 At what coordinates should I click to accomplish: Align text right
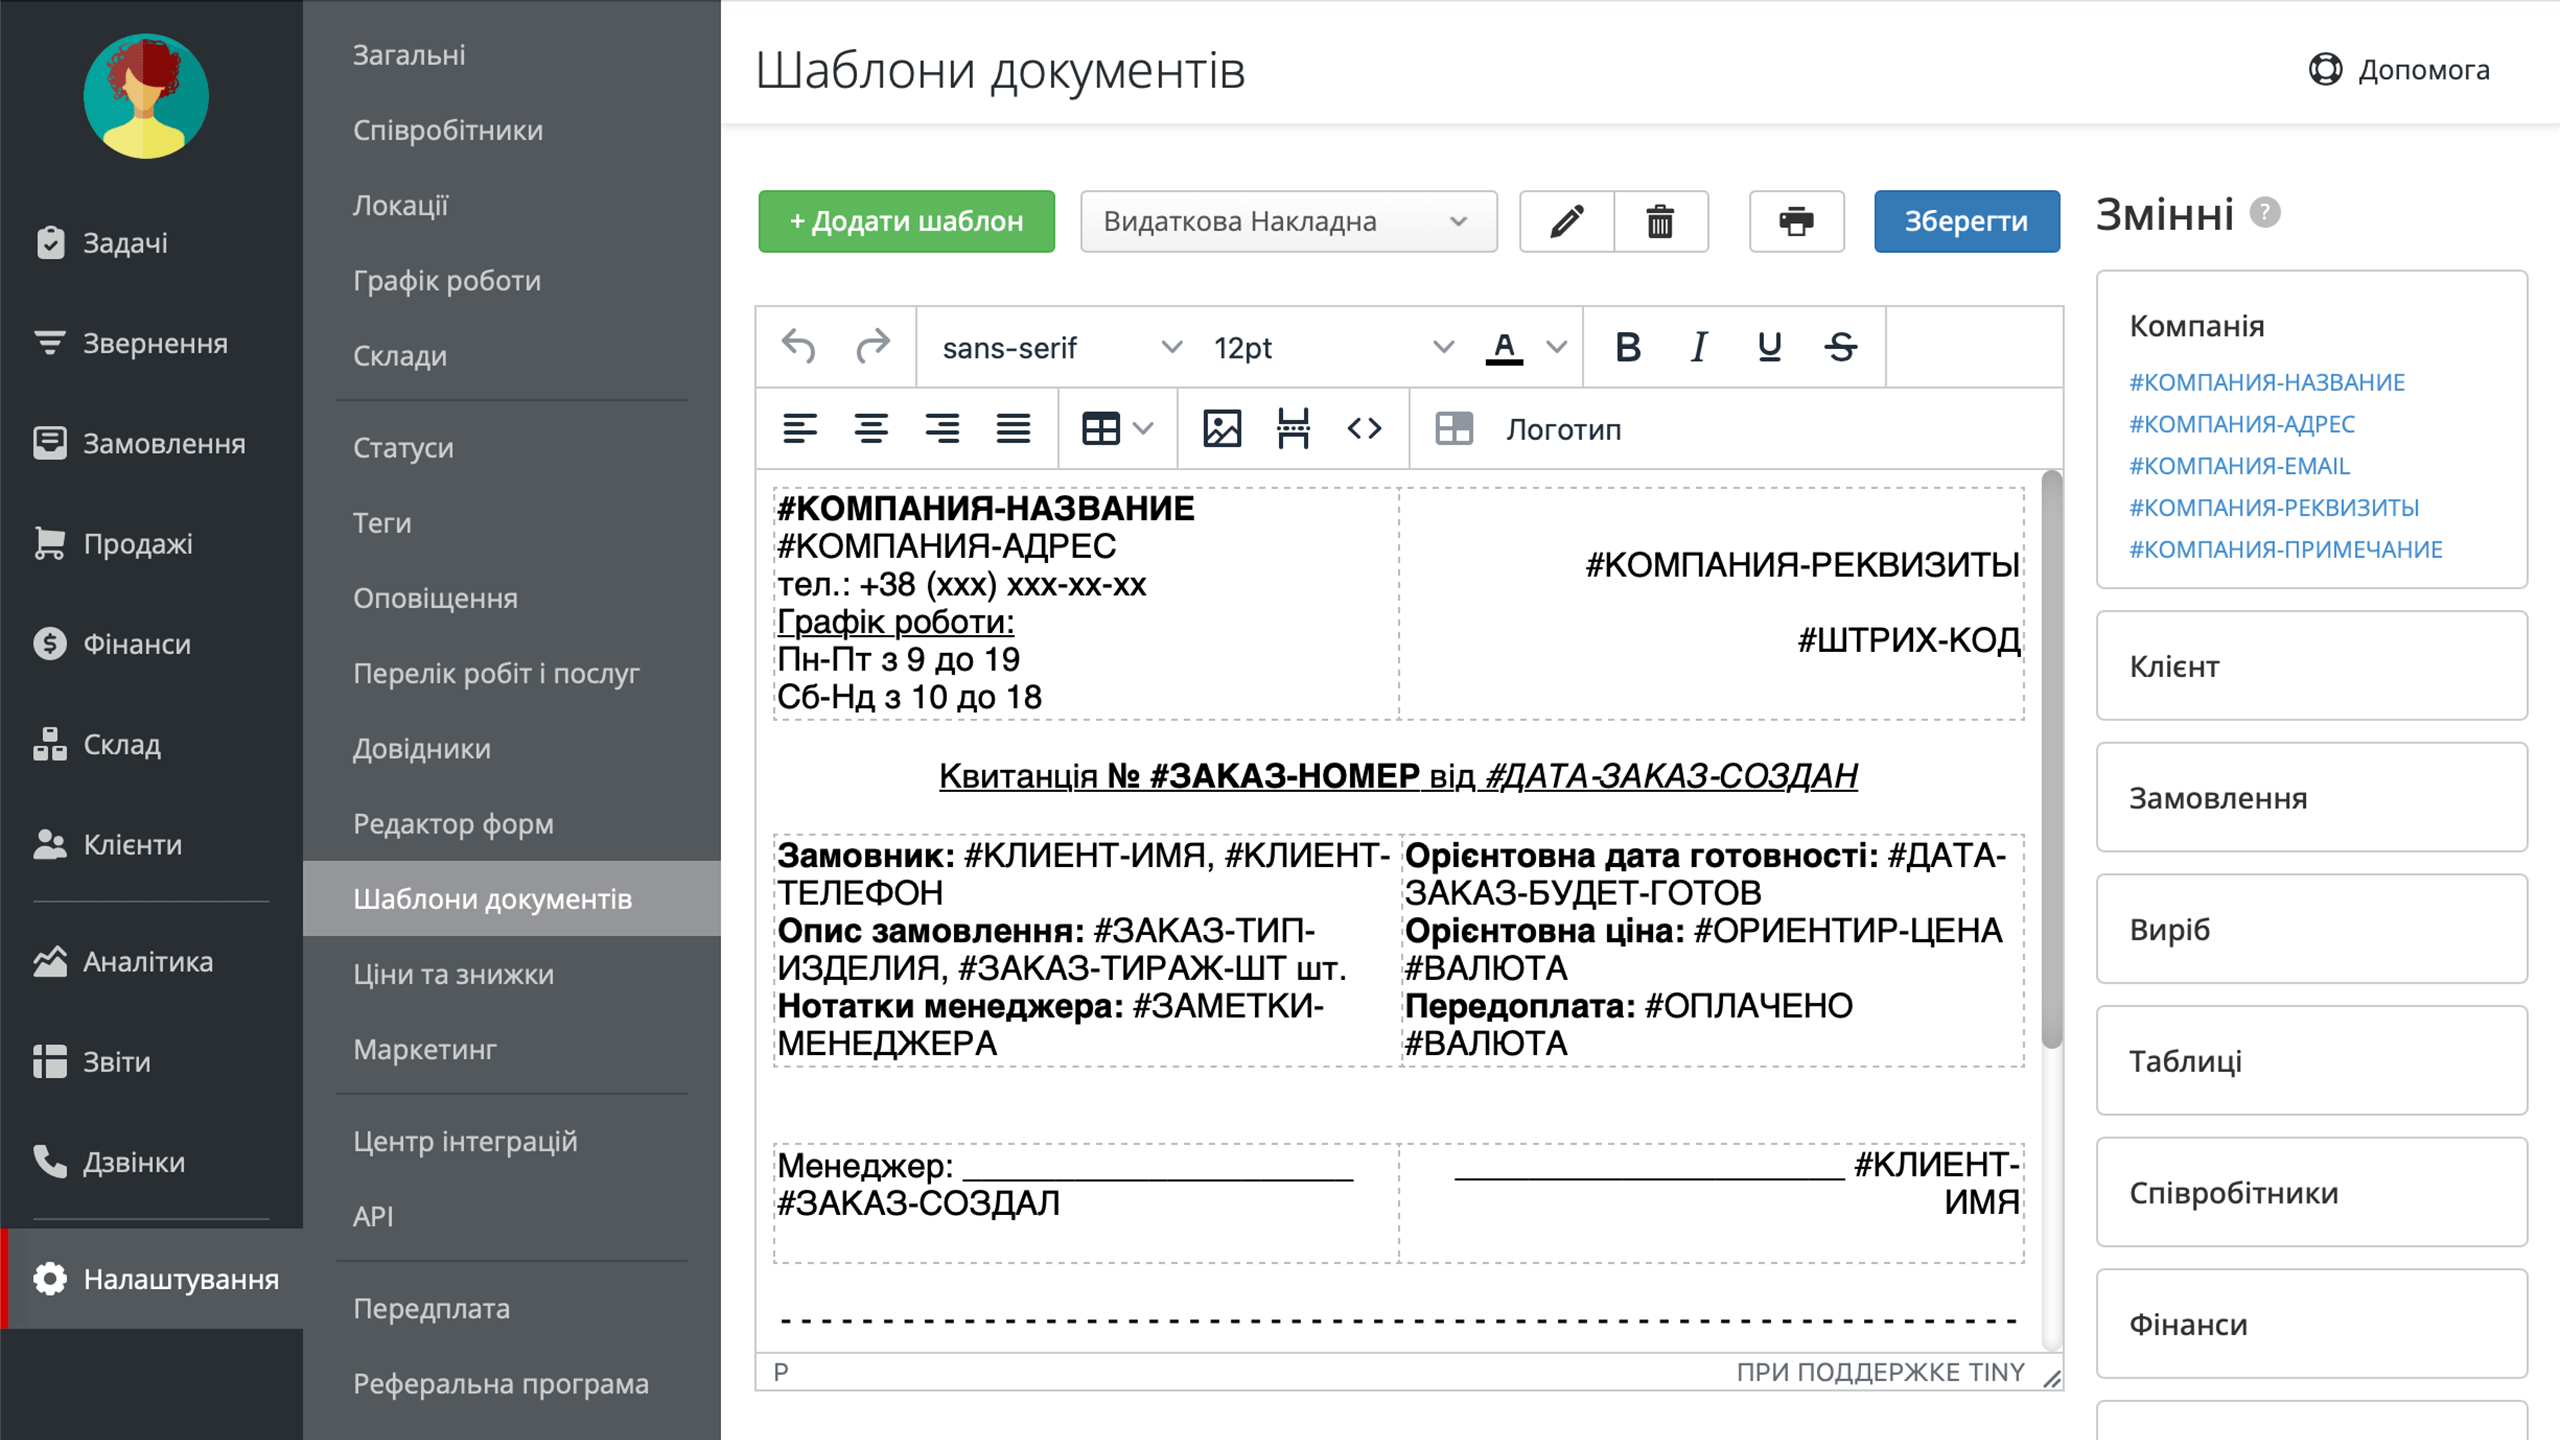pyautogui.click(x=942, y=429)
